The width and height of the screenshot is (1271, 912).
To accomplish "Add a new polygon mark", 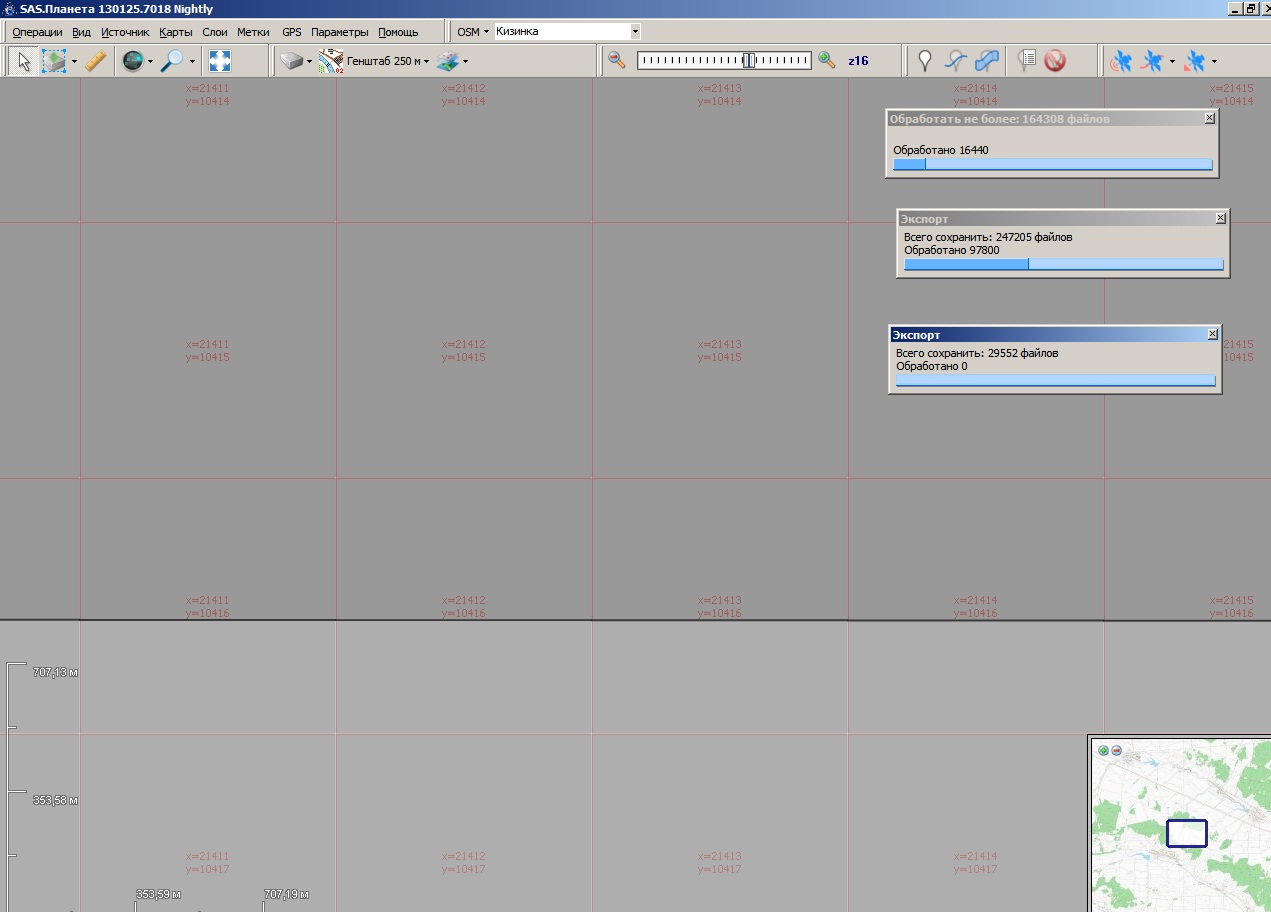I will [987, 61].
